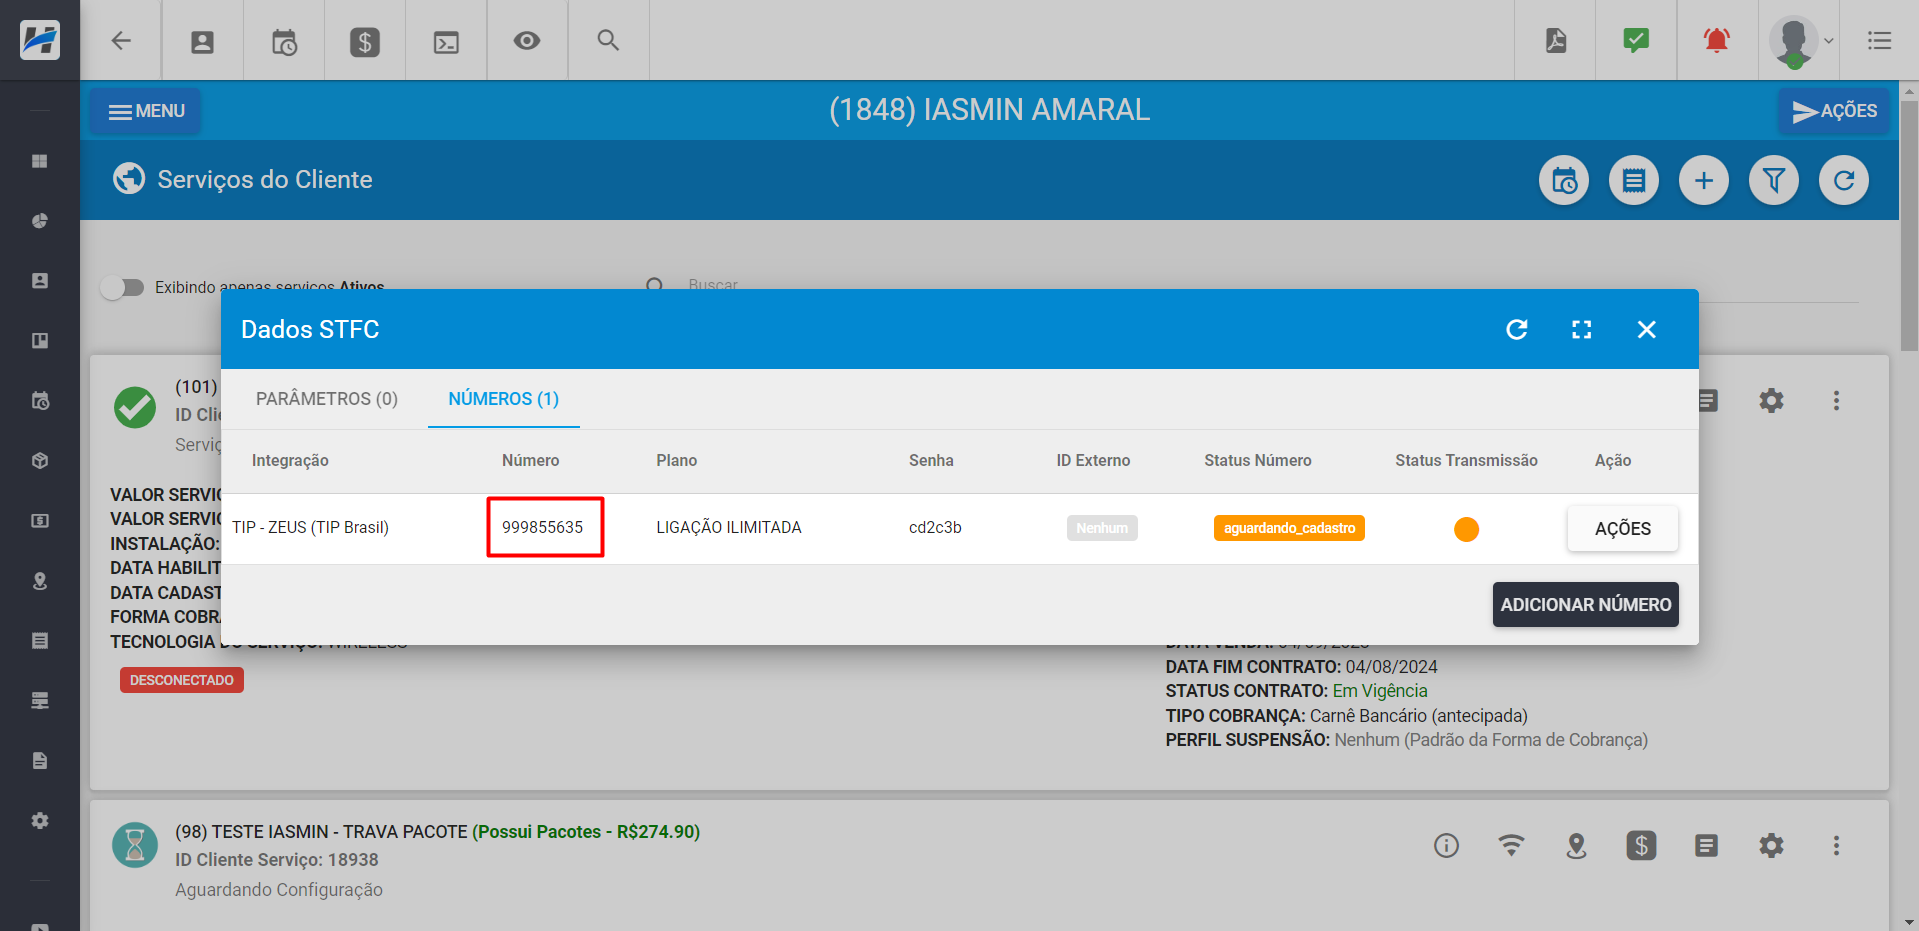1919x931 pixels.
Task: Open the dollar icon of service 98
Action: click(x=1641, y=846)
